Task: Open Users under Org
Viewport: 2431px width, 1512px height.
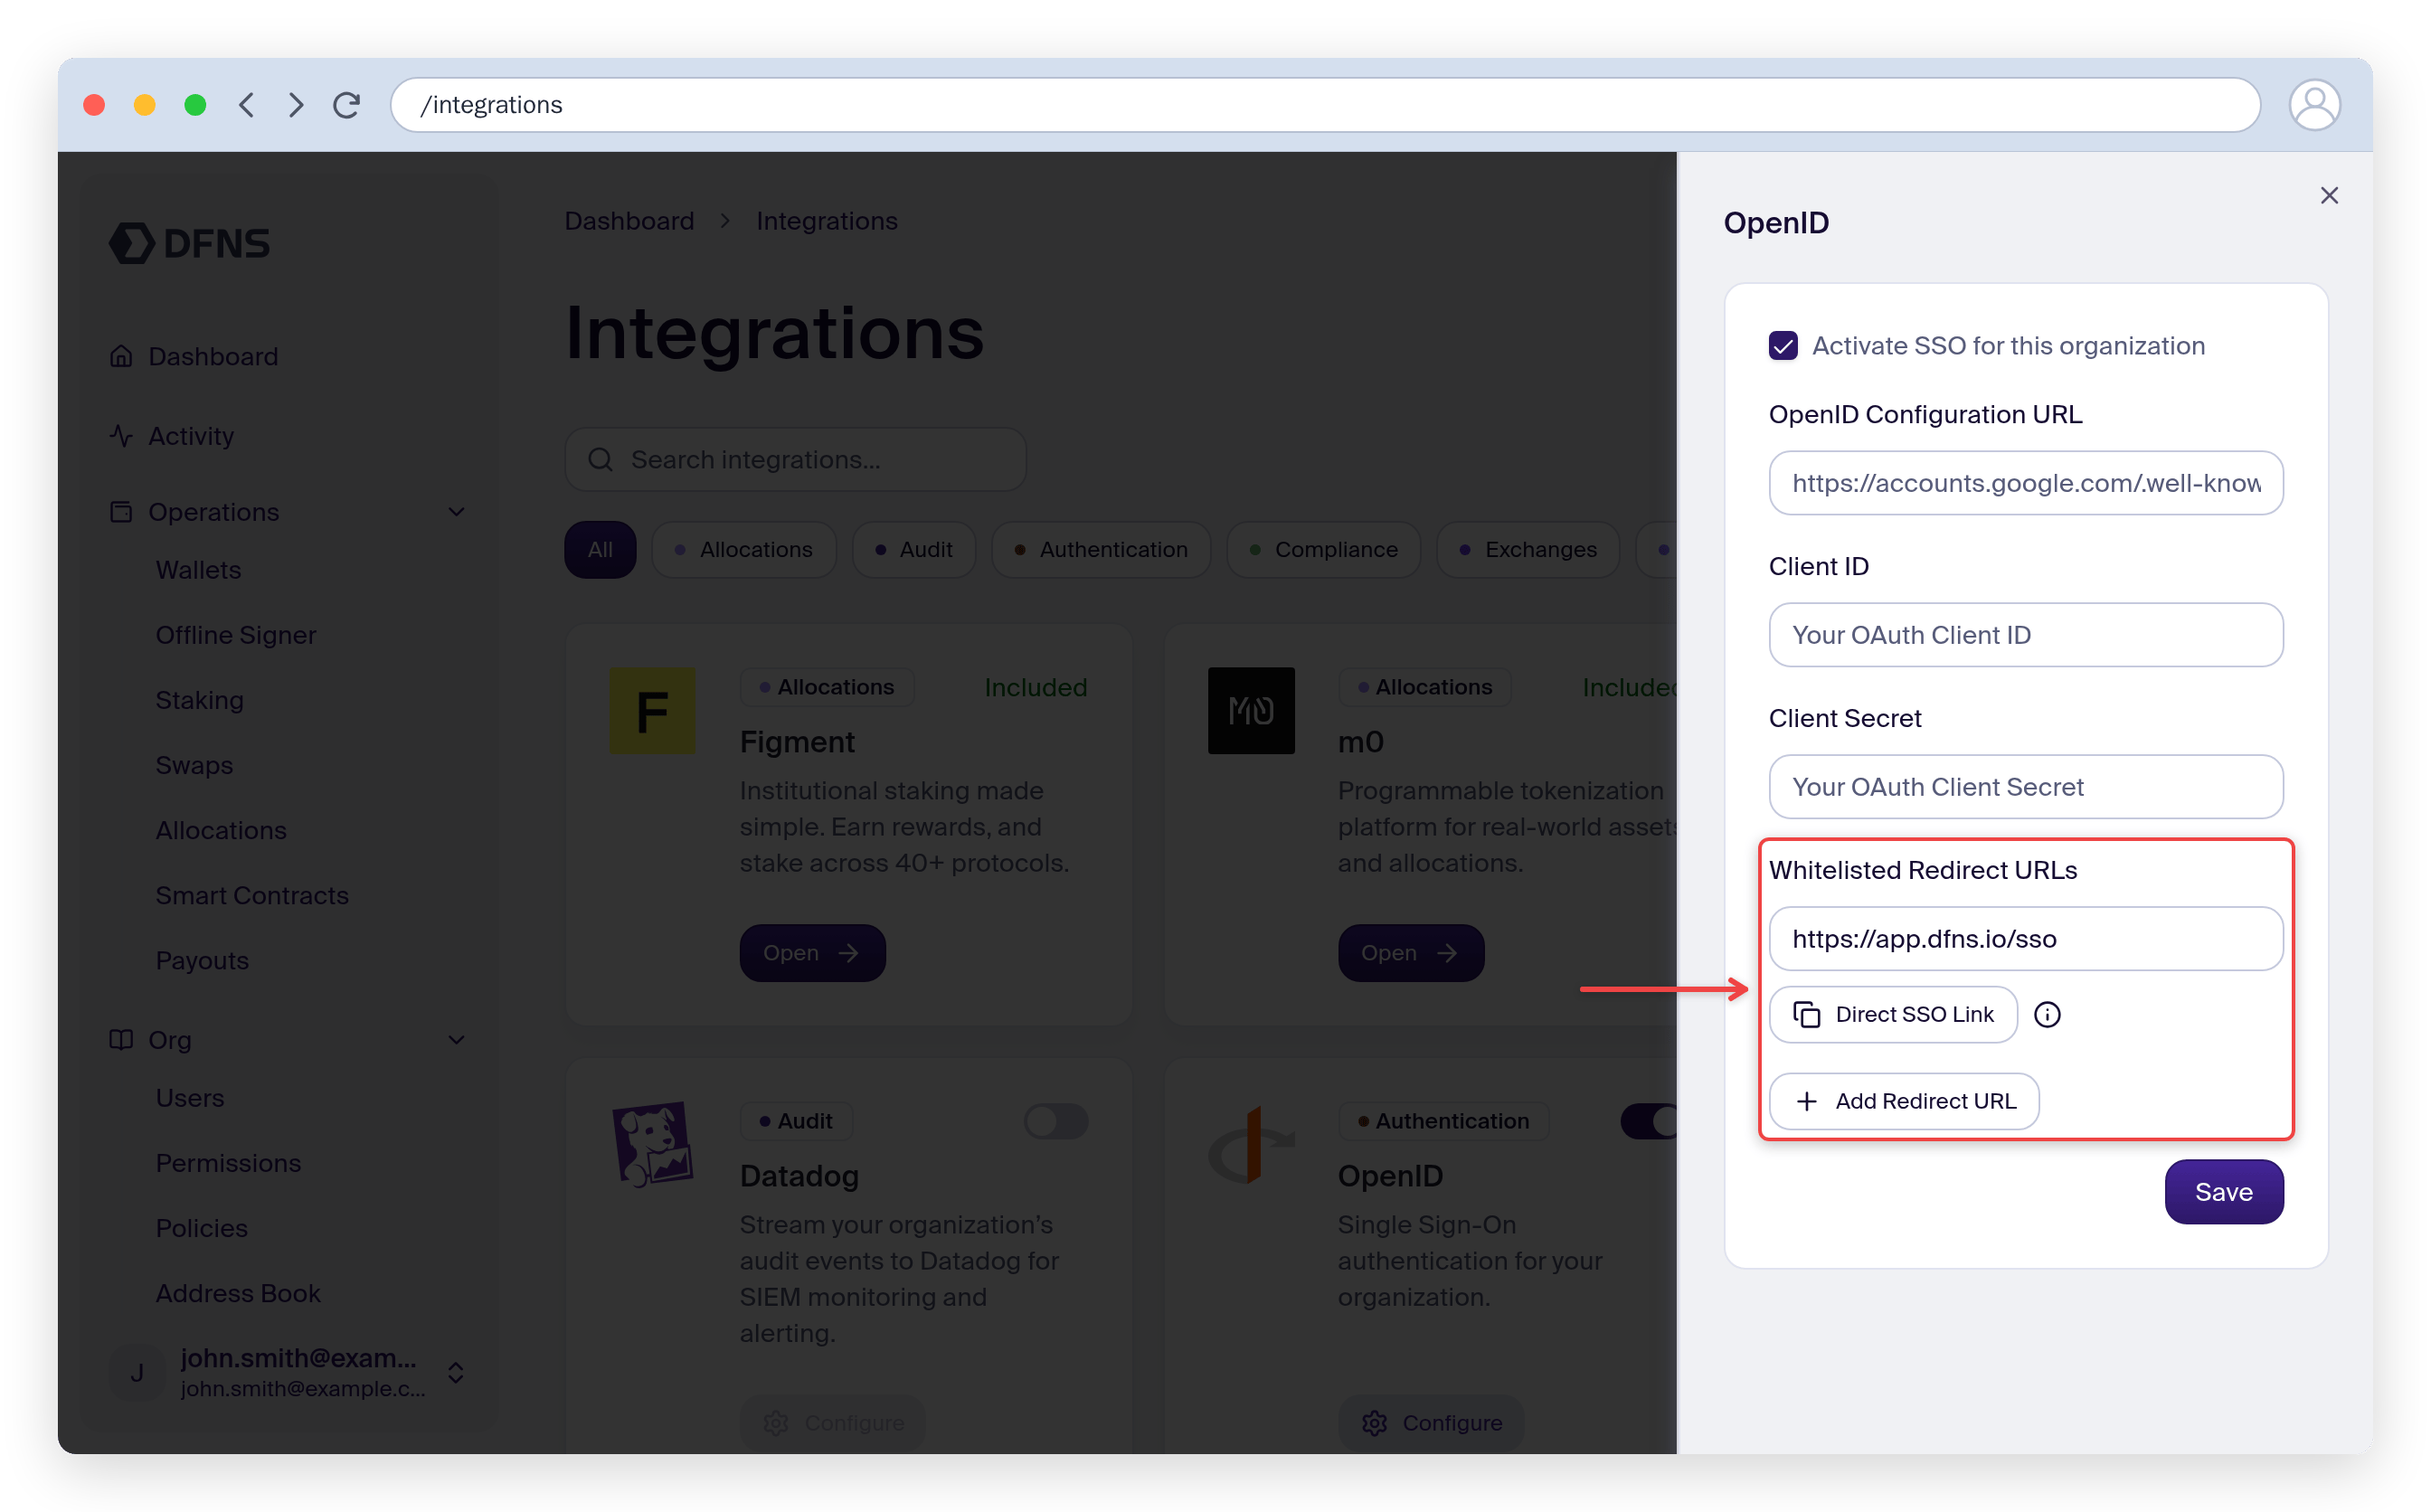Action: point(189,1098)
